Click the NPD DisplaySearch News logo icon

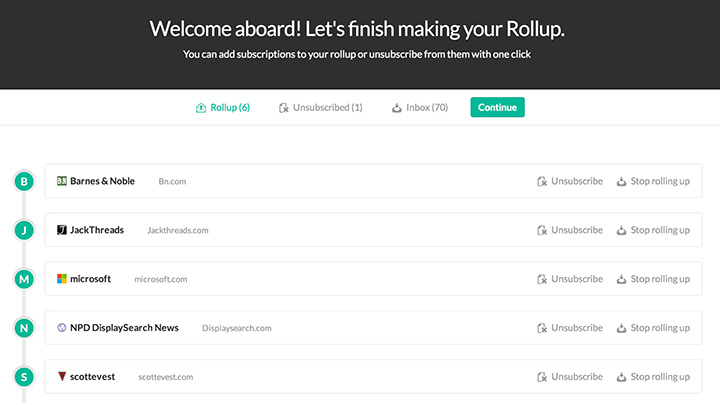[61, 328]
